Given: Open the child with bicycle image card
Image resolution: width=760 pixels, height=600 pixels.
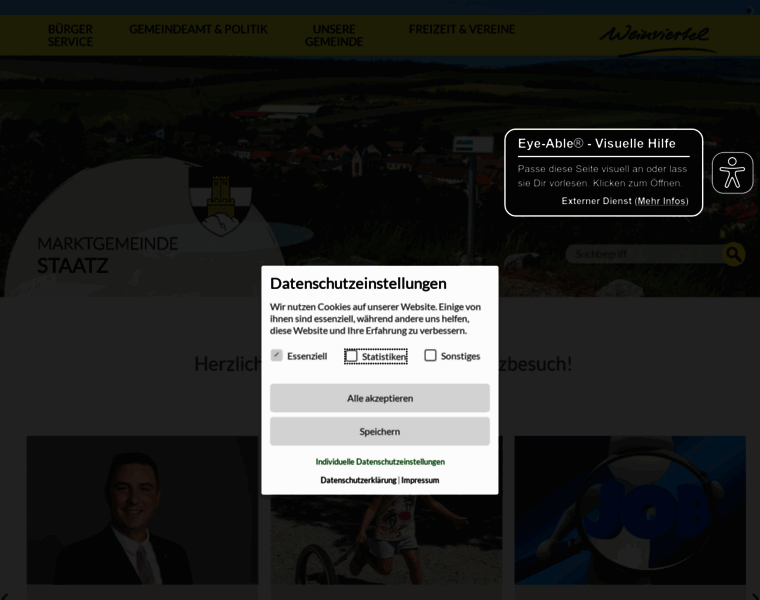Looking at the screenshot, I should pyautogui.click(x=386, y=539).
